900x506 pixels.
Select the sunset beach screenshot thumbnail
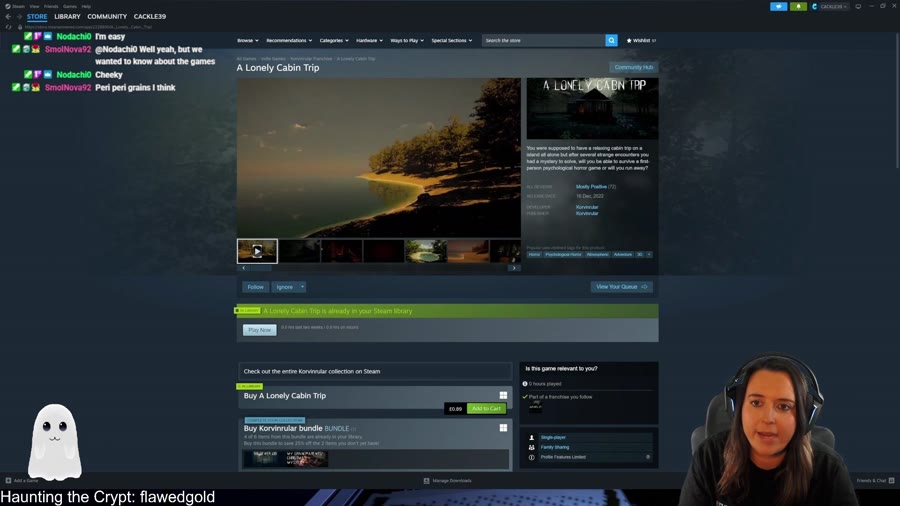point(468,251)
